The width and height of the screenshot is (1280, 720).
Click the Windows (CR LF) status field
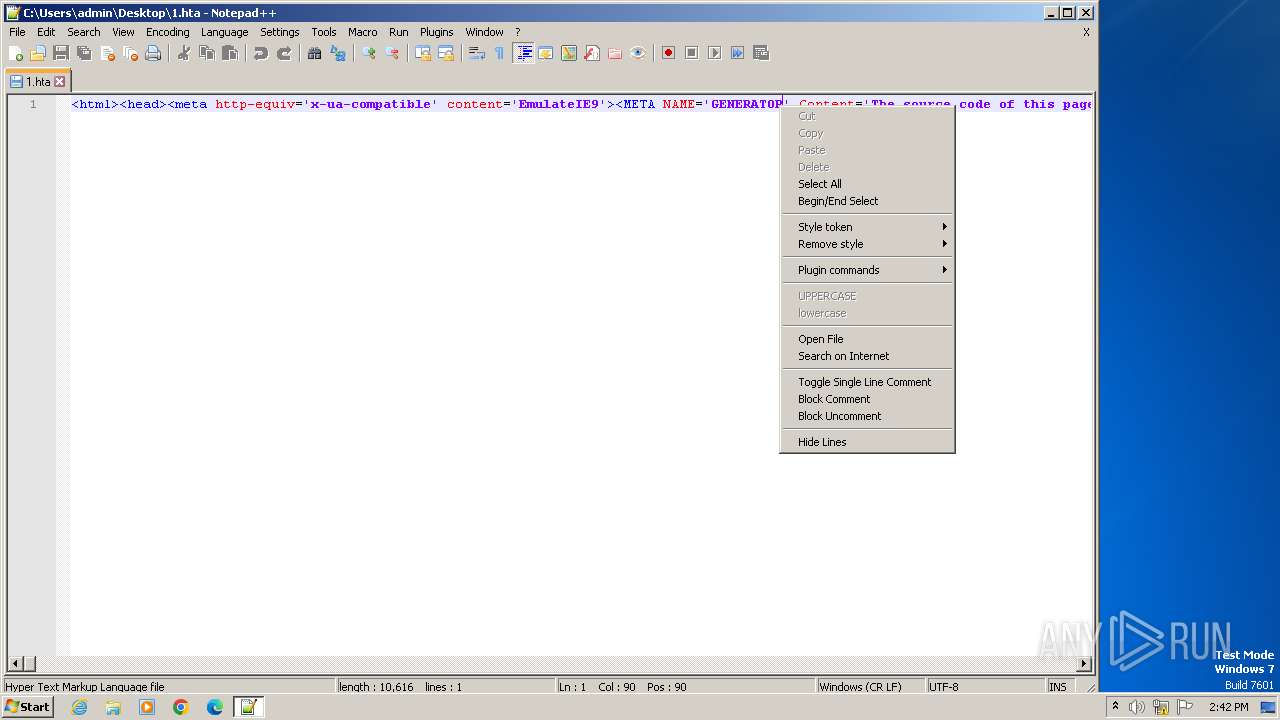(870, 687)
